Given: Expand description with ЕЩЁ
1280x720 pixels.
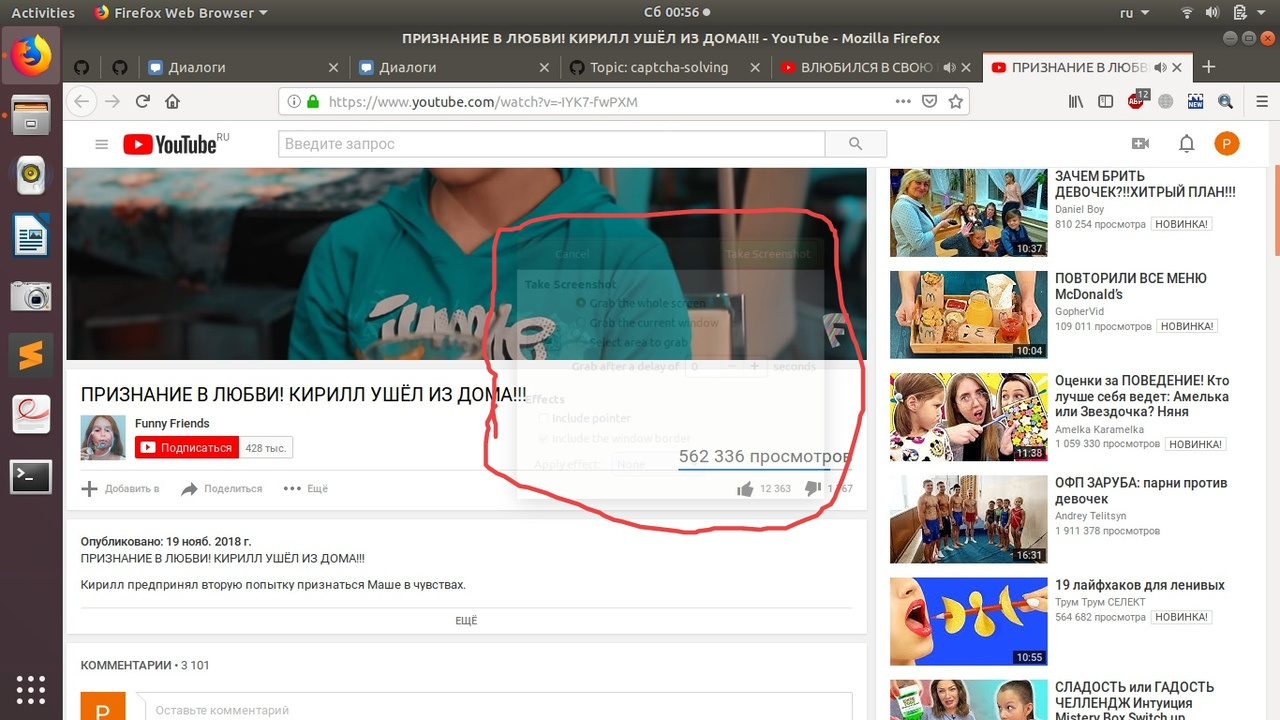Looking at the screenshot, I should [466, 621].
